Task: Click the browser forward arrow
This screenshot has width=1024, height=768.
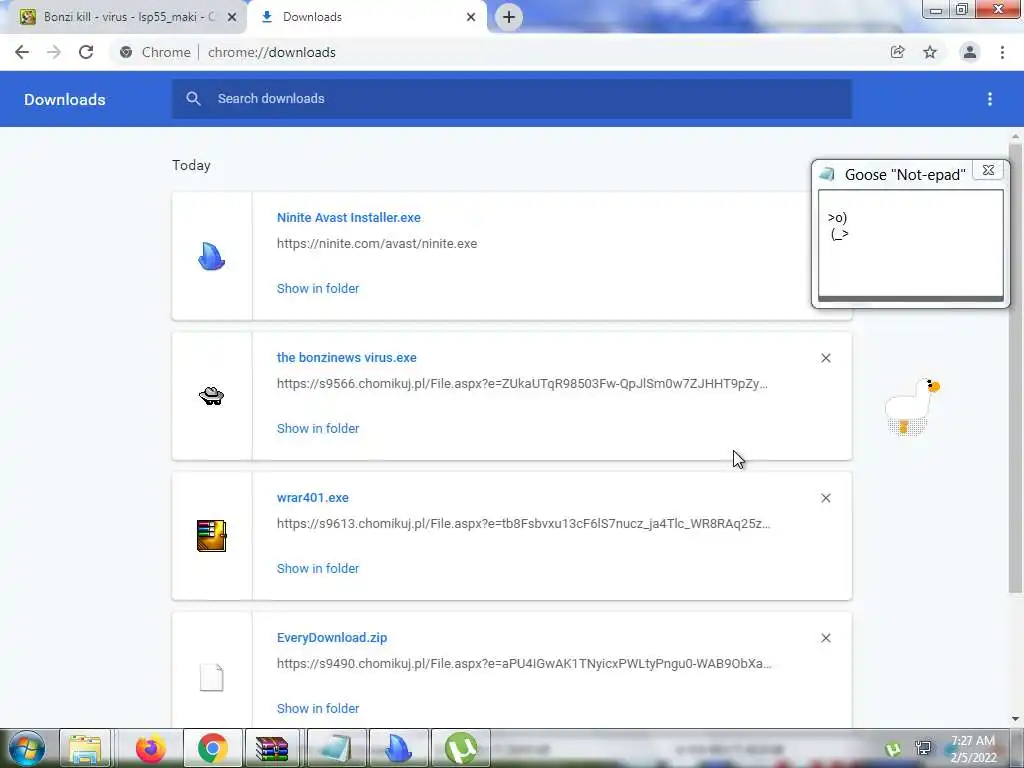Action: [x=54, y=52]
